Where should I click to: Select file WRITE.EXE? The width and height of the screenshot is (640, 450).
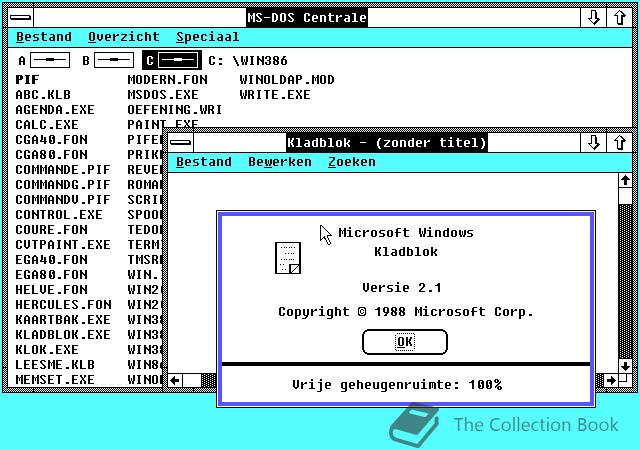pos(275,95)
